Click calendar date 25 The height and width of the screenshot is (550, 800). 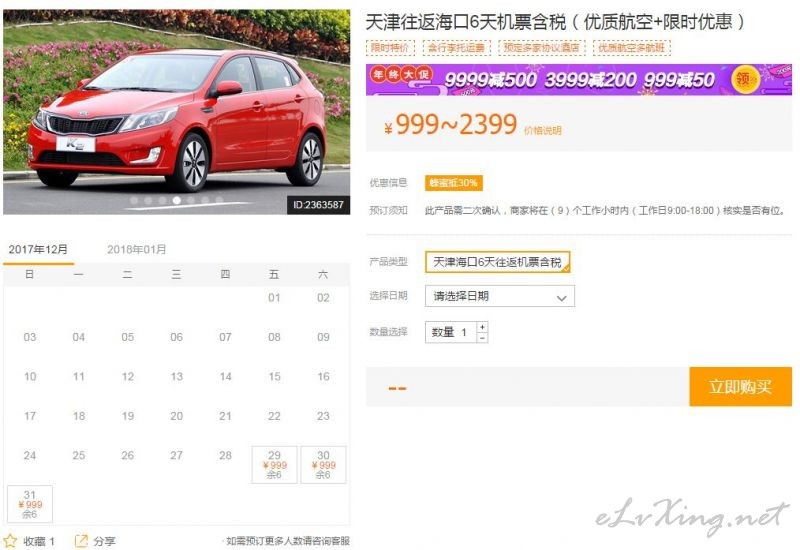(79, 456)
